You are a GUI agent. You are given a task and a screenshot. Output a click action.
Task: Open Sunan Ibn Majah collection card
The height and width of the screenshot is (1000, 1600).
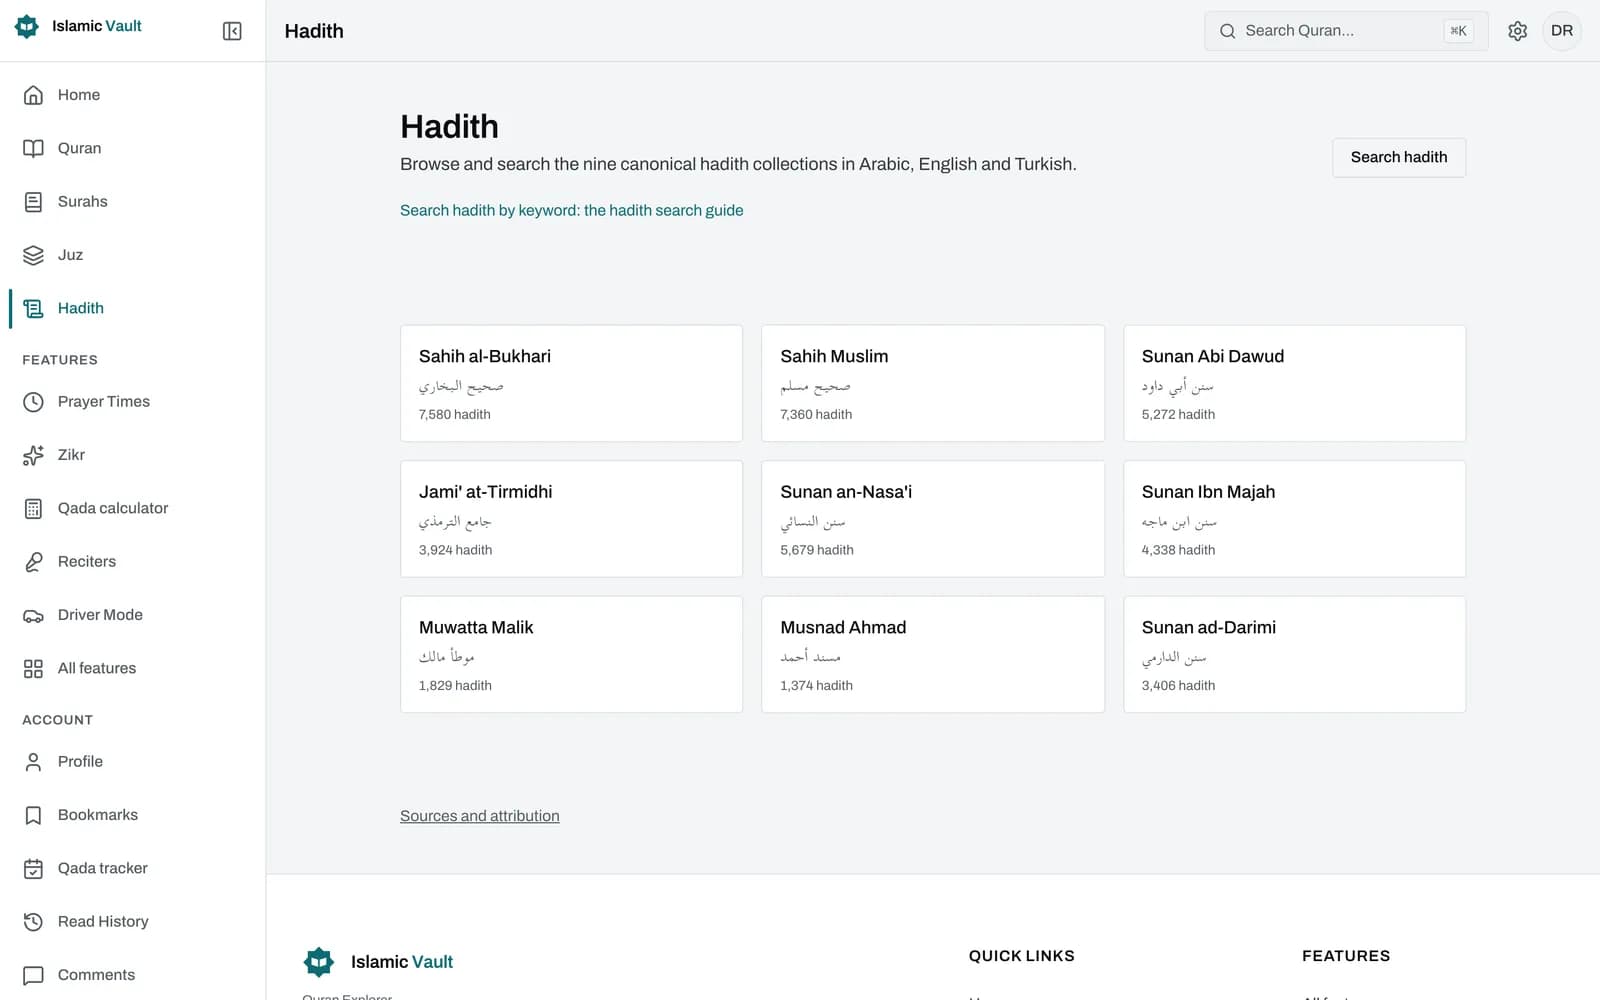point(1294,519)
